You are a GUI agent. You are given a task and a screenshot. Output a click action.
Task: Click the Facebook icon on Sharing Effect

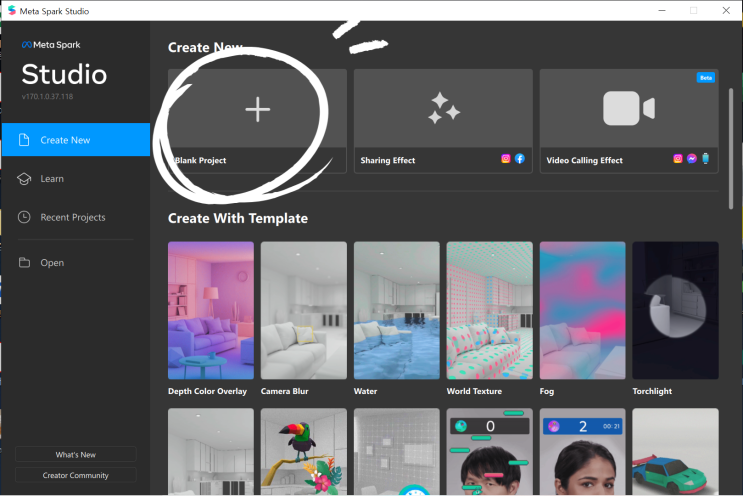(520, 159)
